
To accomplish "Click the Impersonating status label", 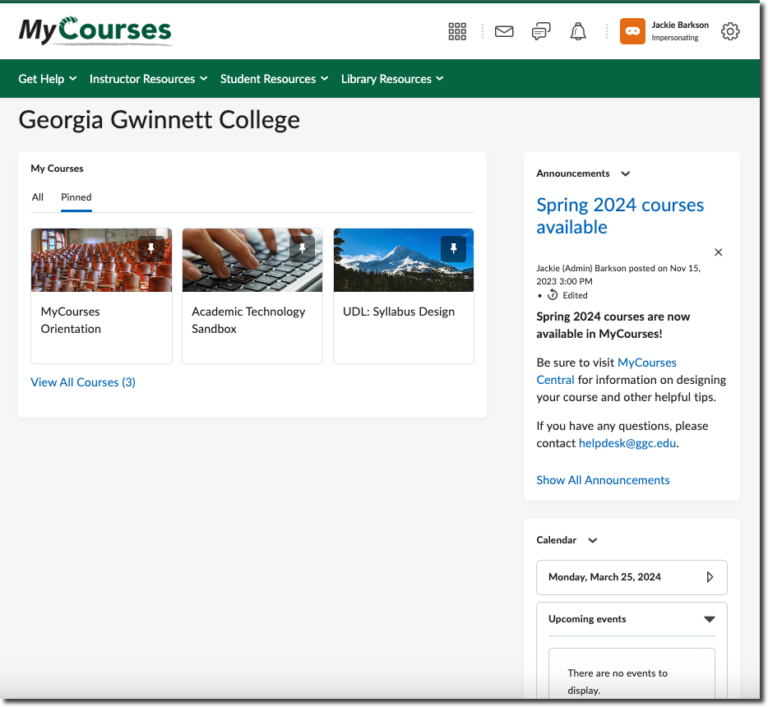I will [x=675, y=38].
